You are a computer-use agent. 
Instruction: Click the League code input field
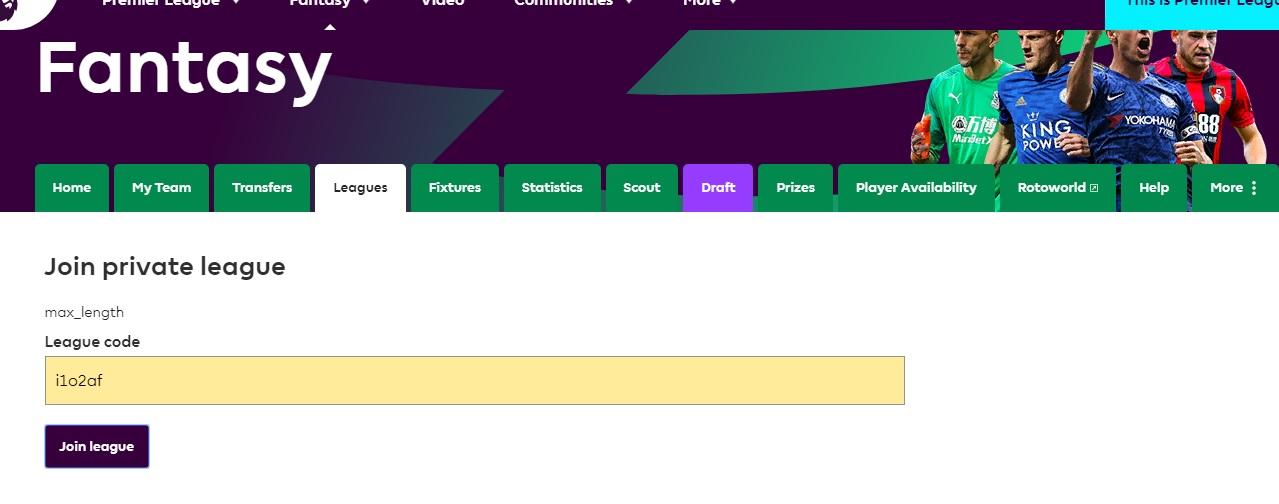475,380
